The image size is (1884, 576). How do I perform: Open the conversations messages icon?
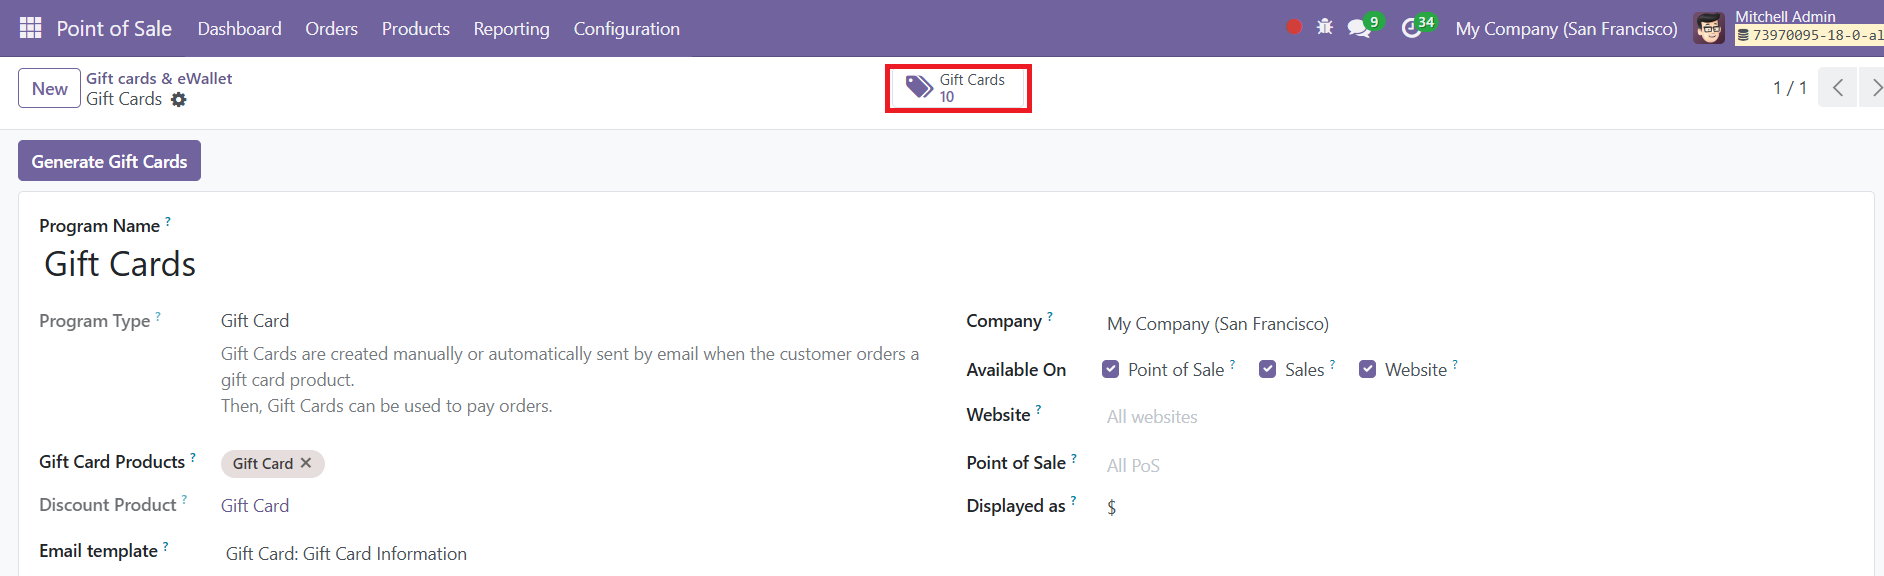coord(1359,28)
